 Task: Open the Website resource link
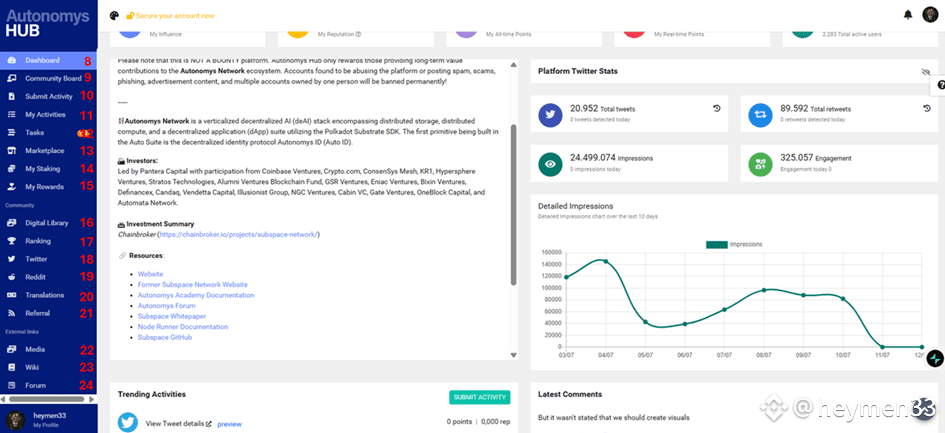[150, 274]
